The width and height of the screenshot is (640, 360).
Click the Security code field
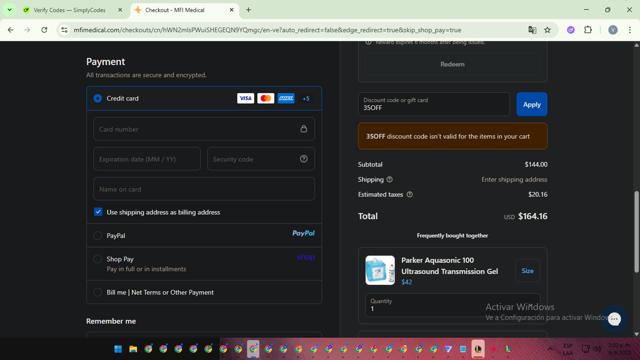tap(261, 159)
